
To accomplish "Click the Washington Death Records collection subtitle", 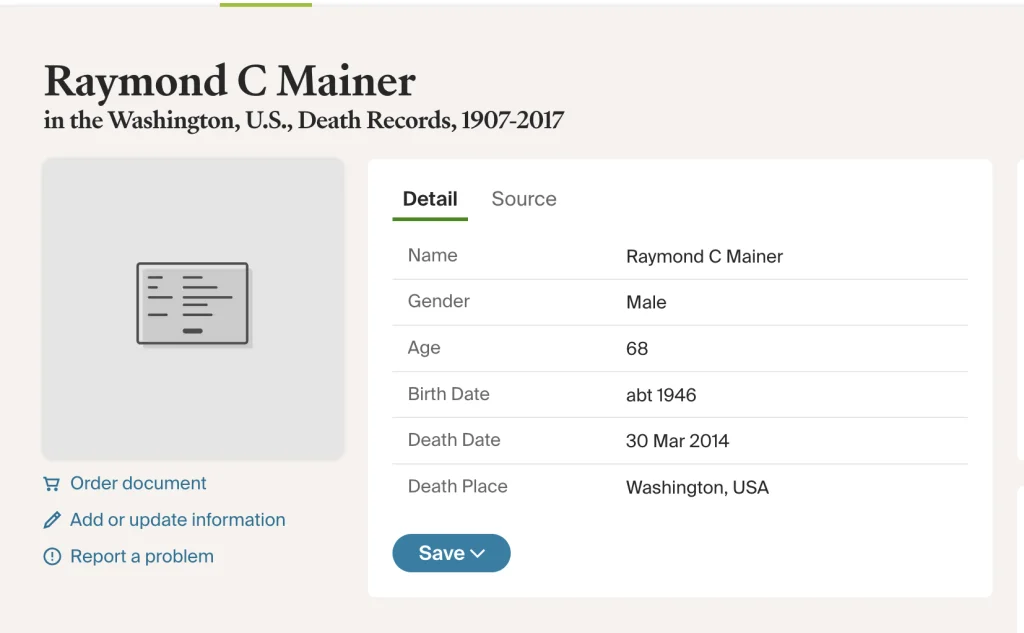I will [304, 122].
